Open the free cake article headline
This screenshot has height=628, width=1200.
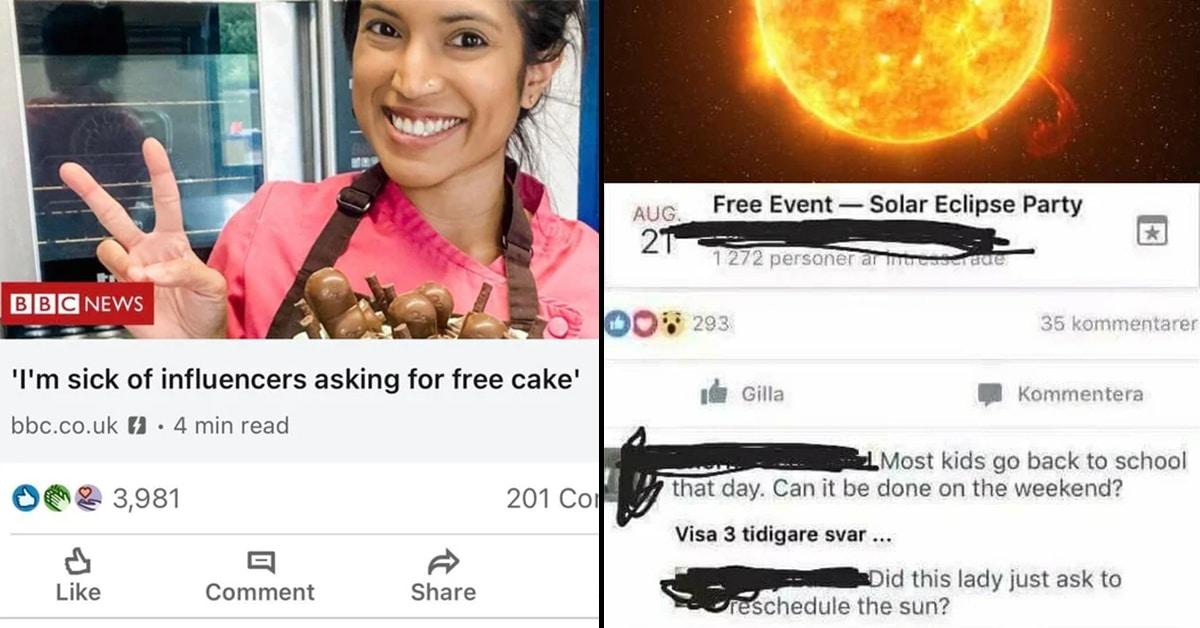click(x=296, y=381)
